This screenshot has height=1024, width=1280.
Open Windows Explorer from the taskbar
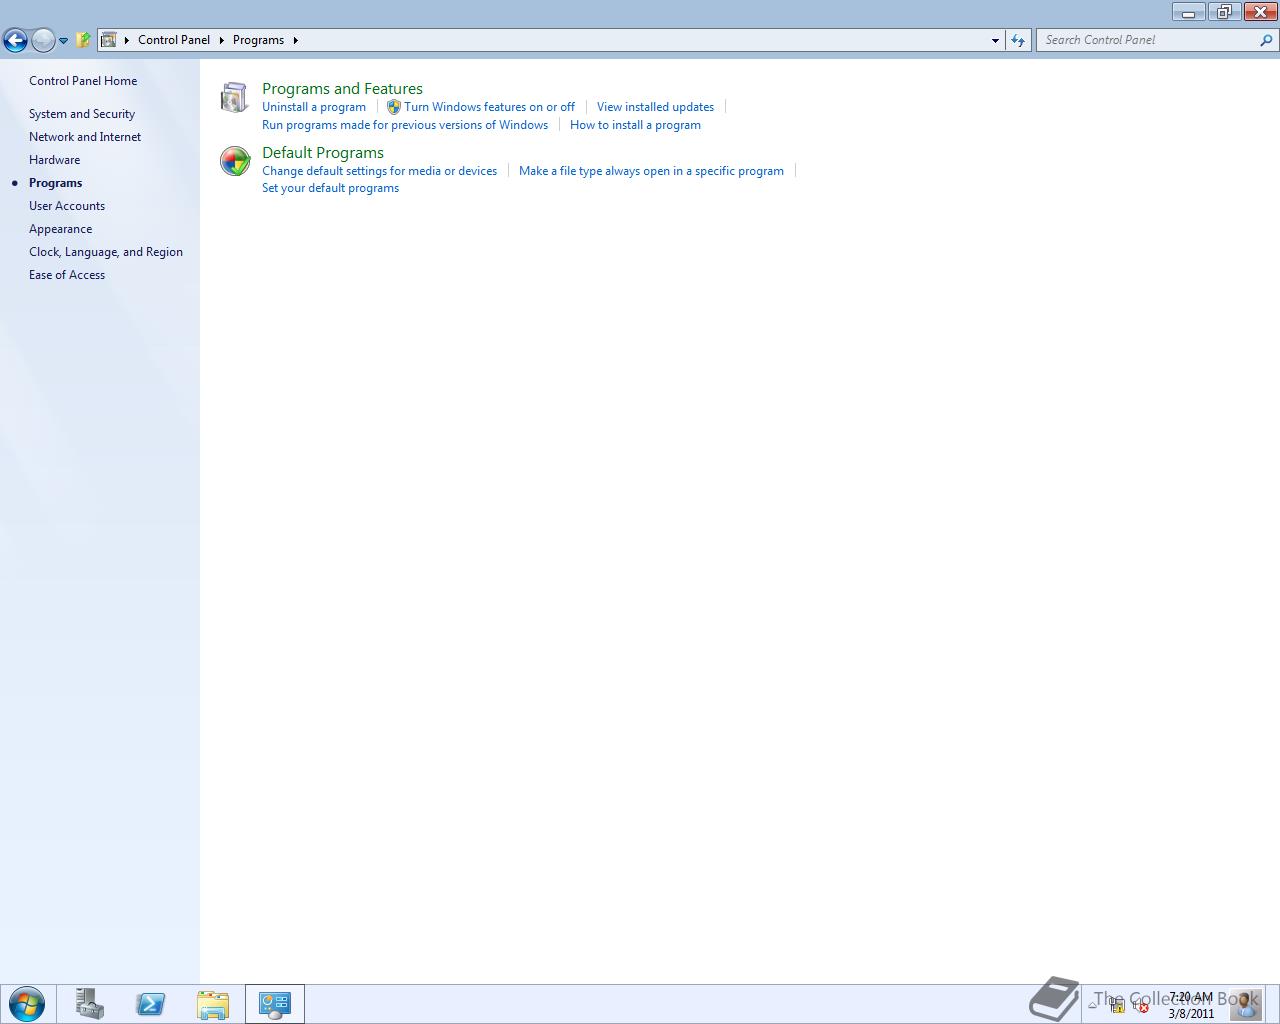[x=213, y=1004]
